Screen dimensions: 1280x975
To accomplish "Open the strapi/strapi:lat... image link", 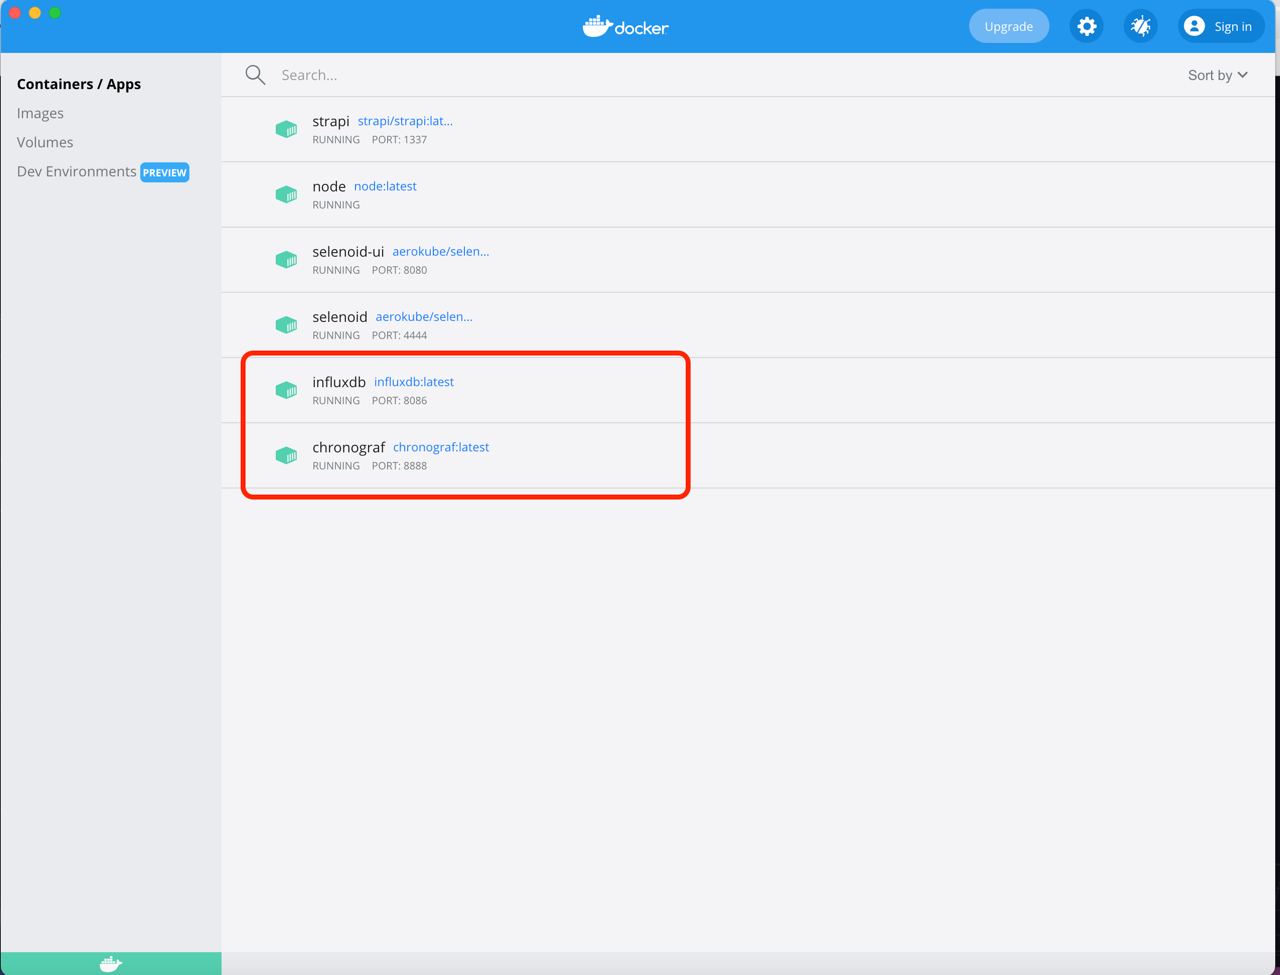I will [x=405, y=121].
